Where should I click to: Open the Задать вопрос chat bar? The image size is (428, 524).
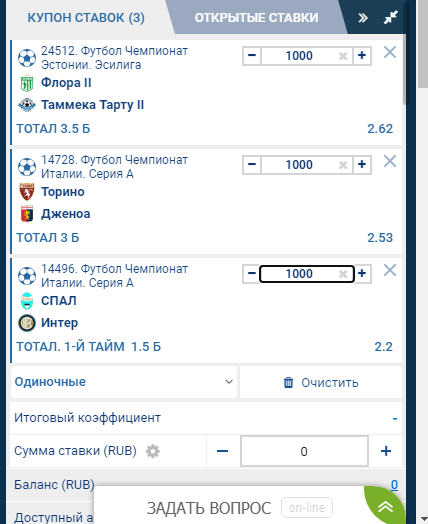tap(209, 508)
